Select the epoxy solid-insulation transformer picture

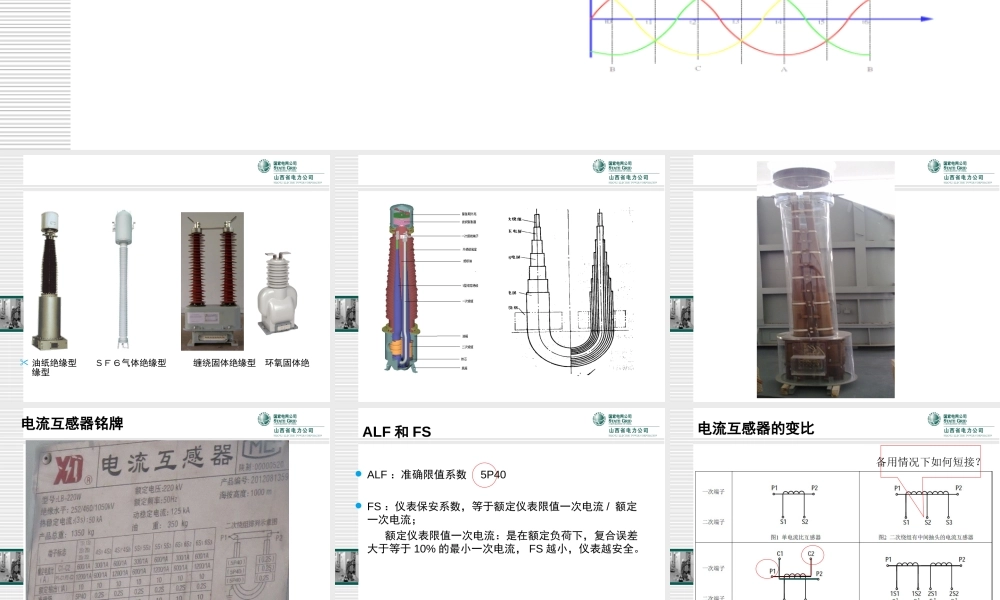pyautogui.click(x=278, y=293)
